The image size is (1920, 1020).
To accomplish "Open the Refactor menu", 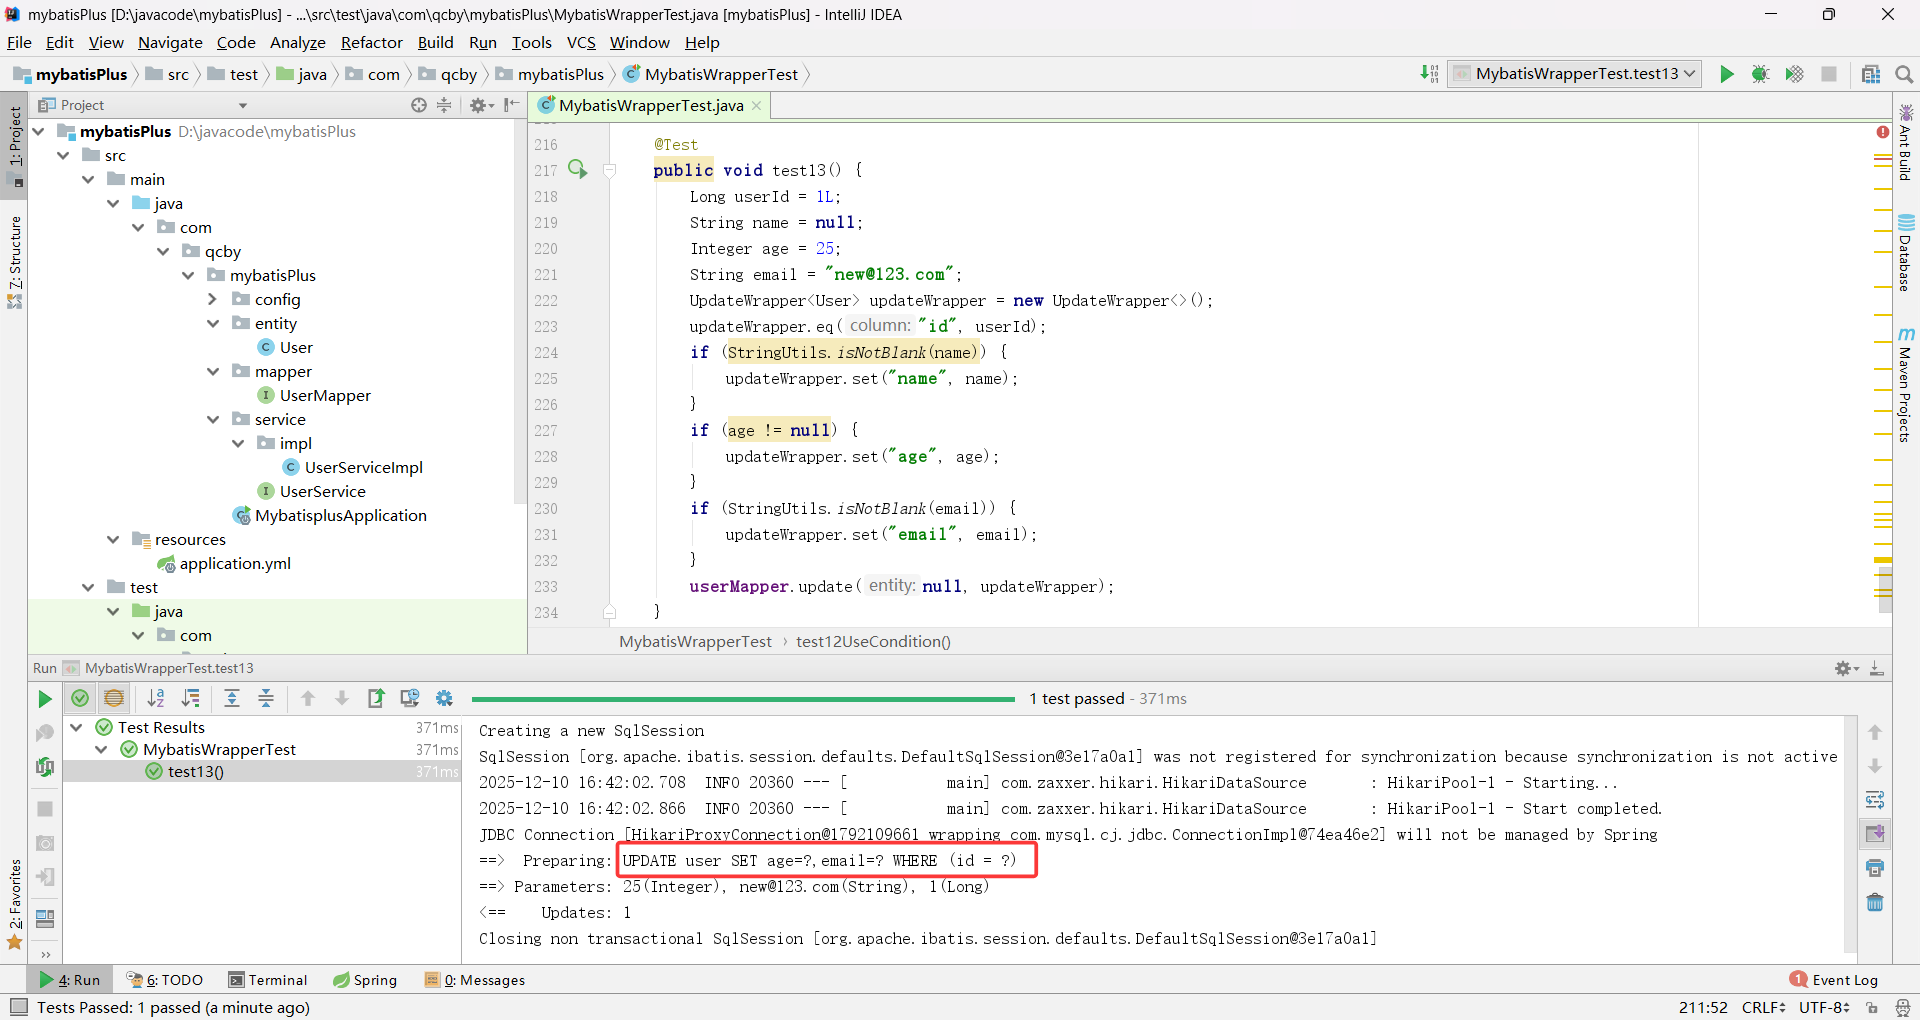I will 371,42.
